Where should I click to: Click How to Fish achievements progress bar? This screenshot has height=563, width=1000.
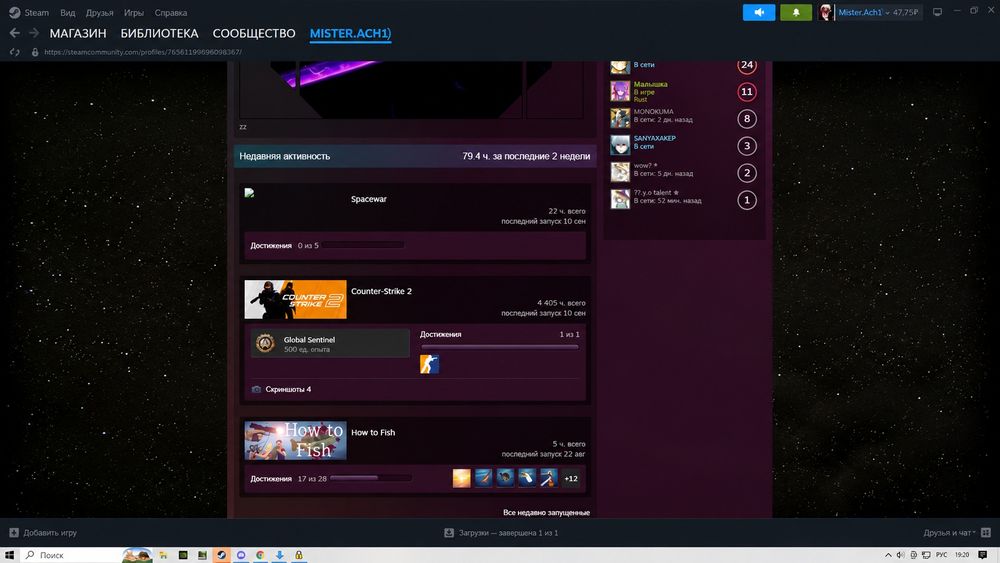point(371,478)
